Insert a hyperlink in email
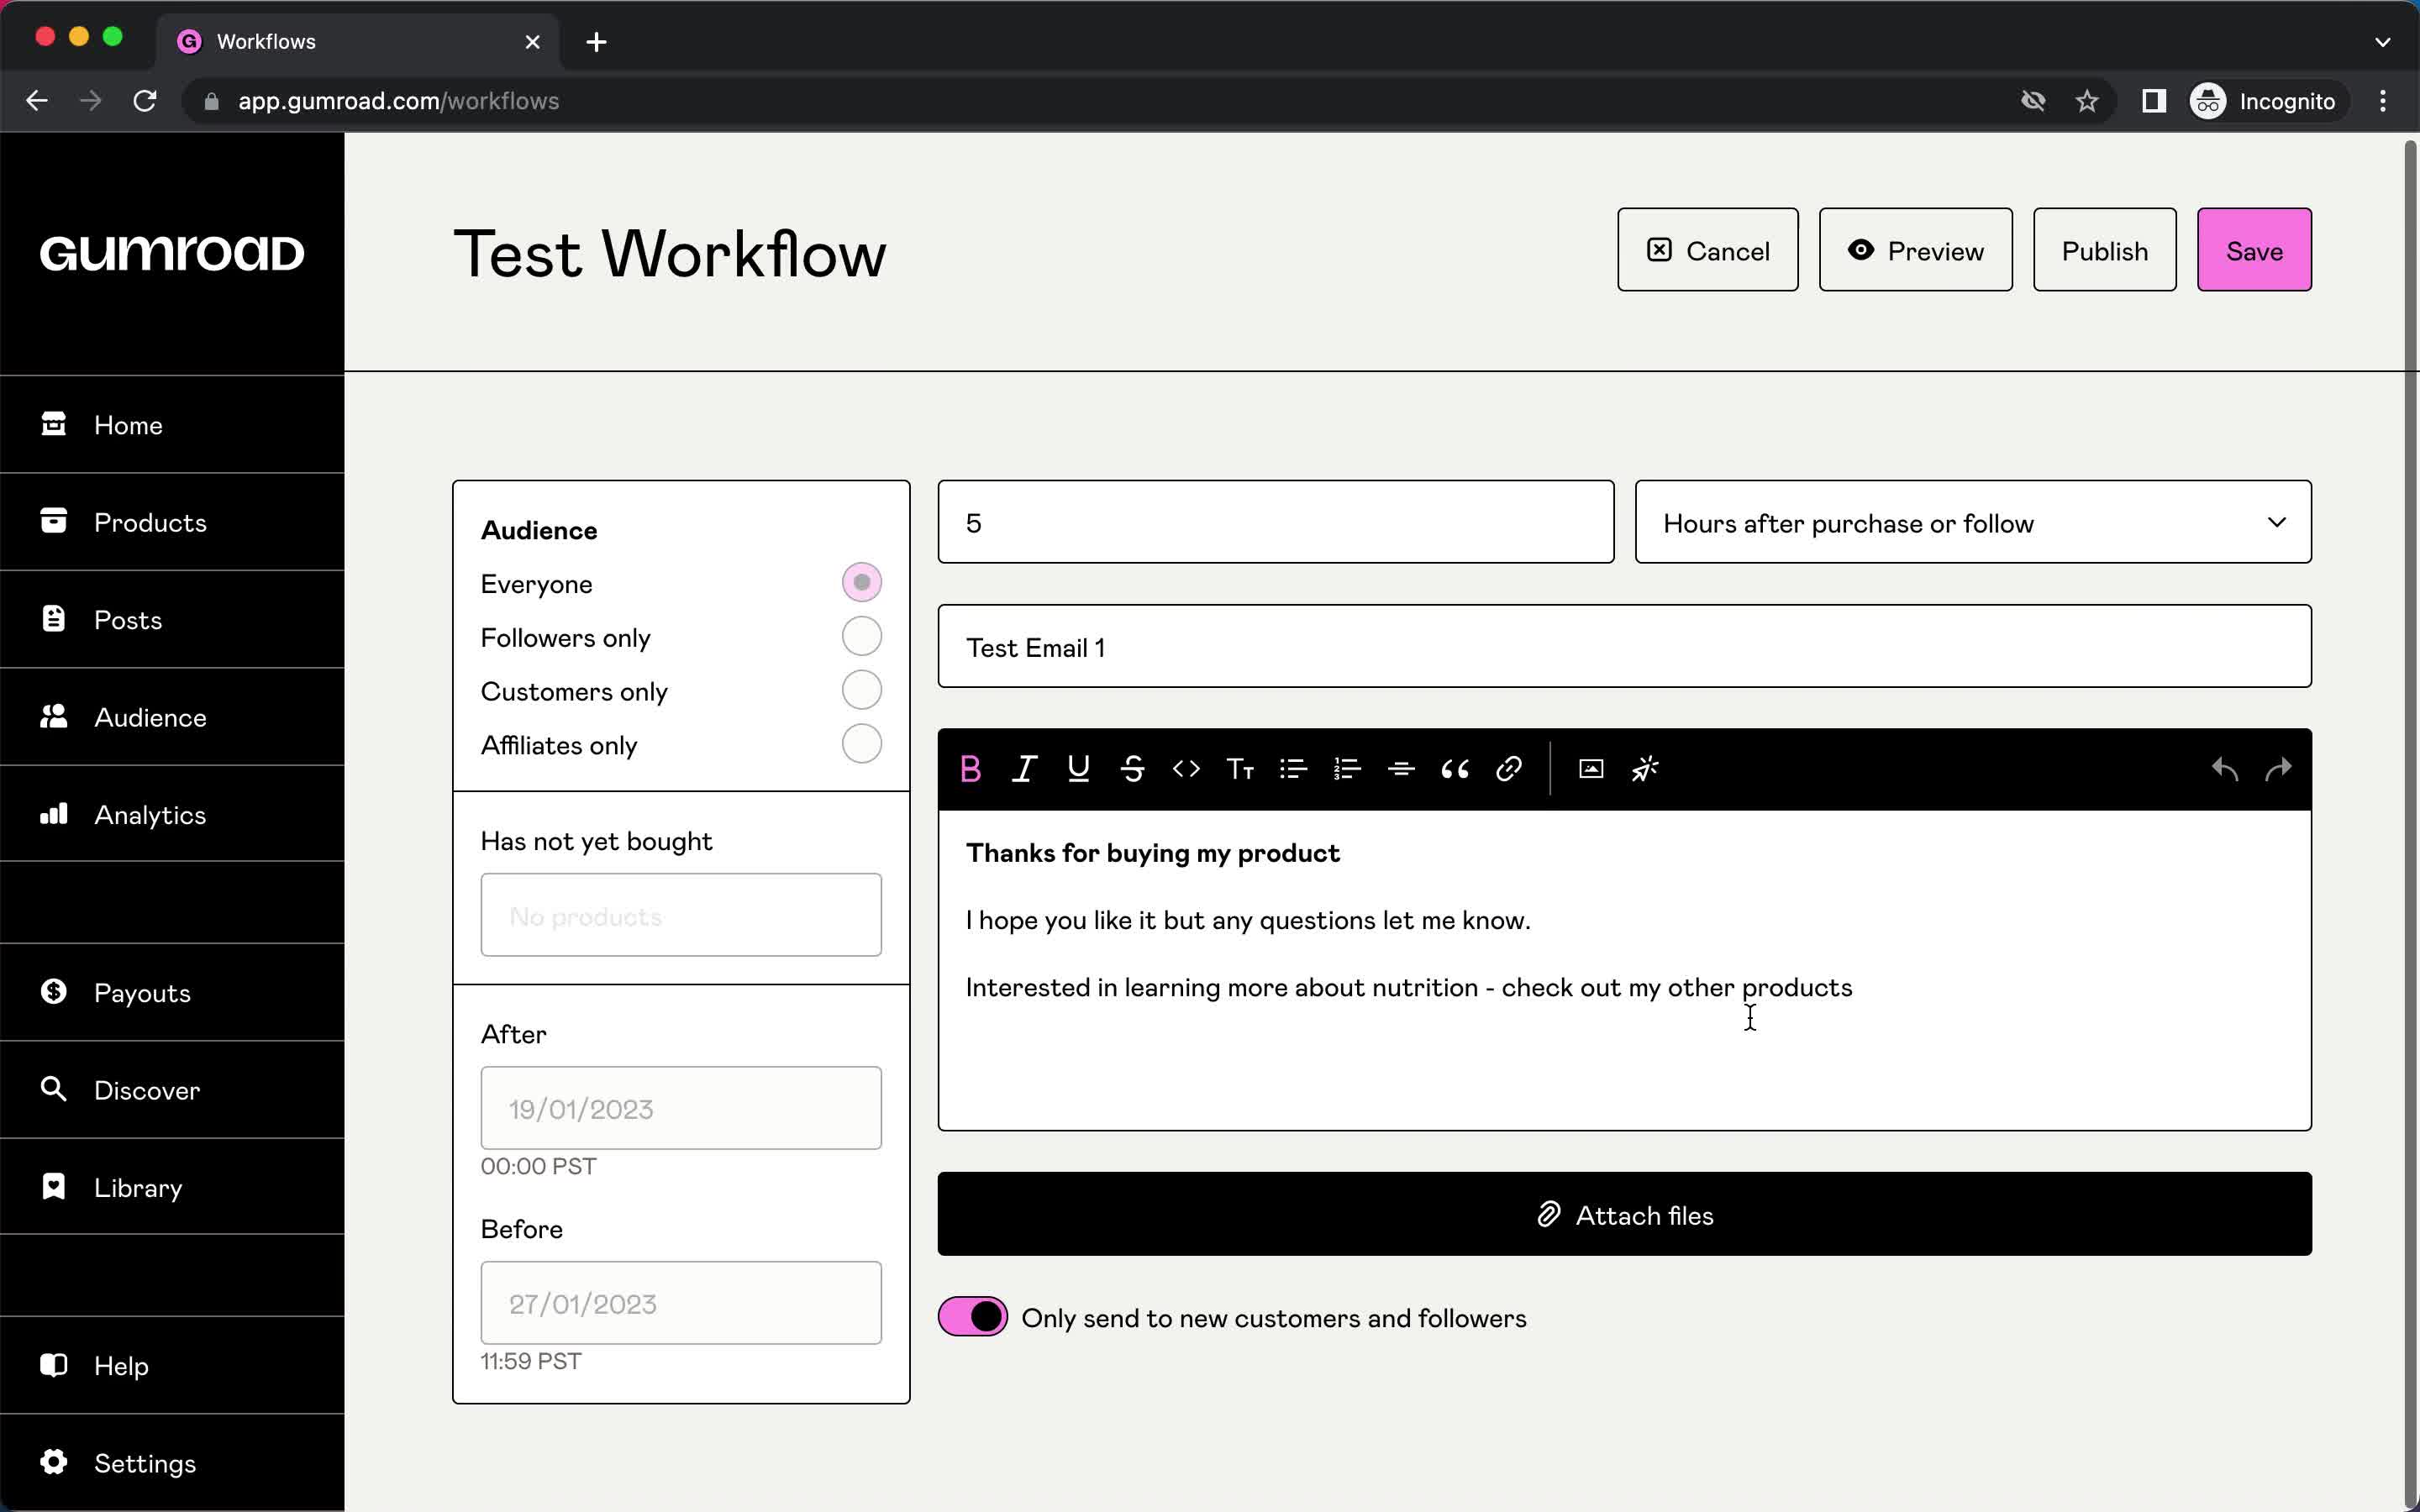Viewport: 2420px width, 1512px height. [1509, 769]
